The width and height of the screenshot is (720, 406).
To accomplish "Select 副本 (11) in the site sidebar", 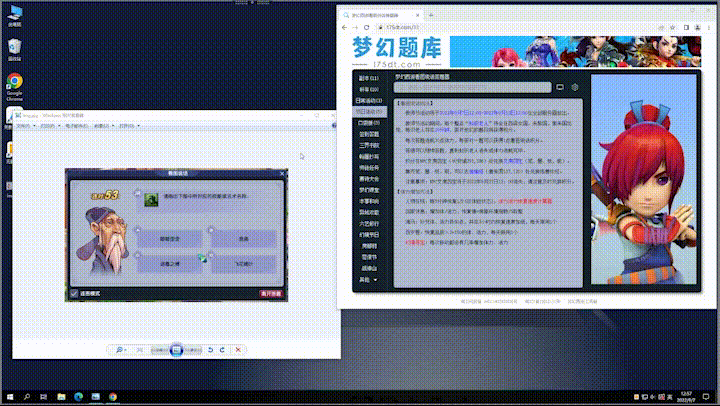I will tap(369, 79).
